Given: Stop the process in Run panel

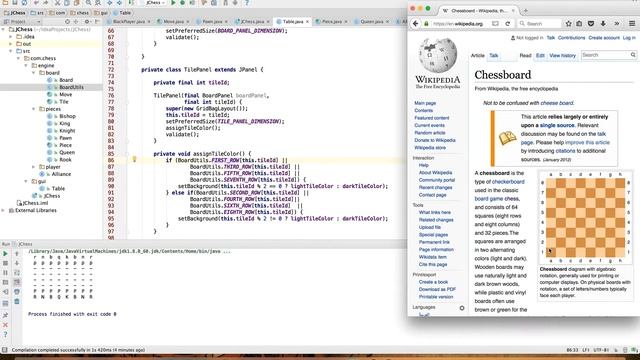Looking at the screenshot, I should pyautogui.click(x=5, y=263).
